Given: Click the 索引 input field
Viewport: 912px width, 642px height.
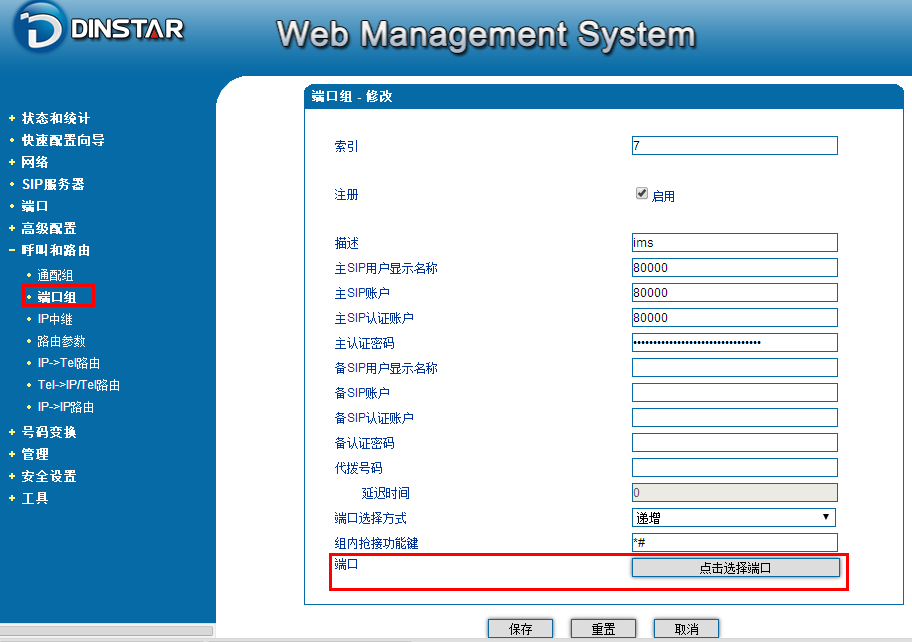Looking at the screenshot, I should point(734,146).
